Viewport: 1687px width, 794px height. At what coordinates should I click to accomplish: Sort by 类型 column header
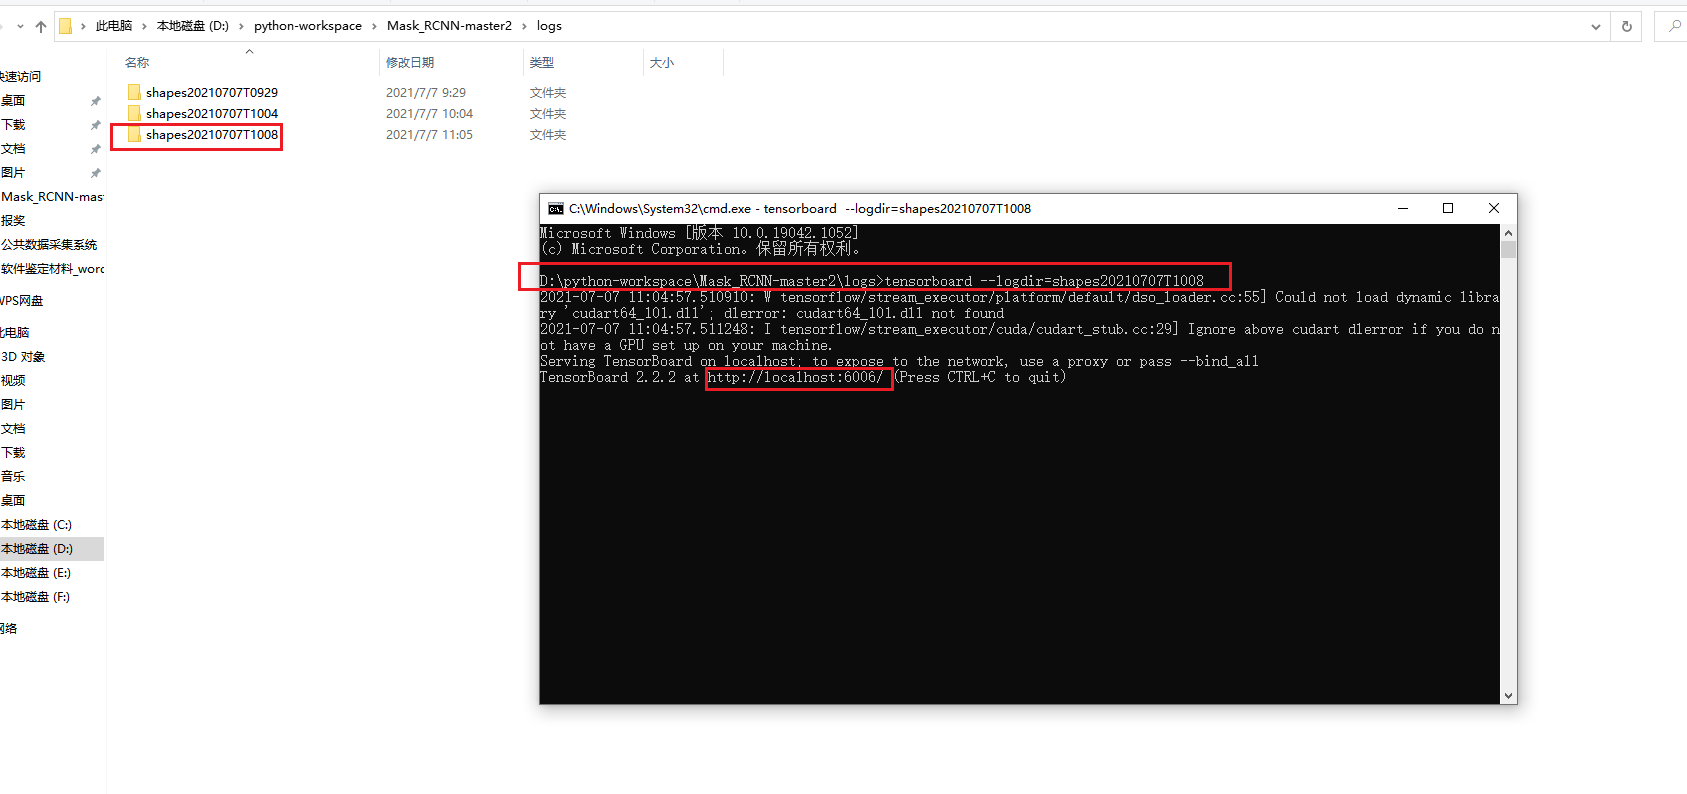click(542, 62)
